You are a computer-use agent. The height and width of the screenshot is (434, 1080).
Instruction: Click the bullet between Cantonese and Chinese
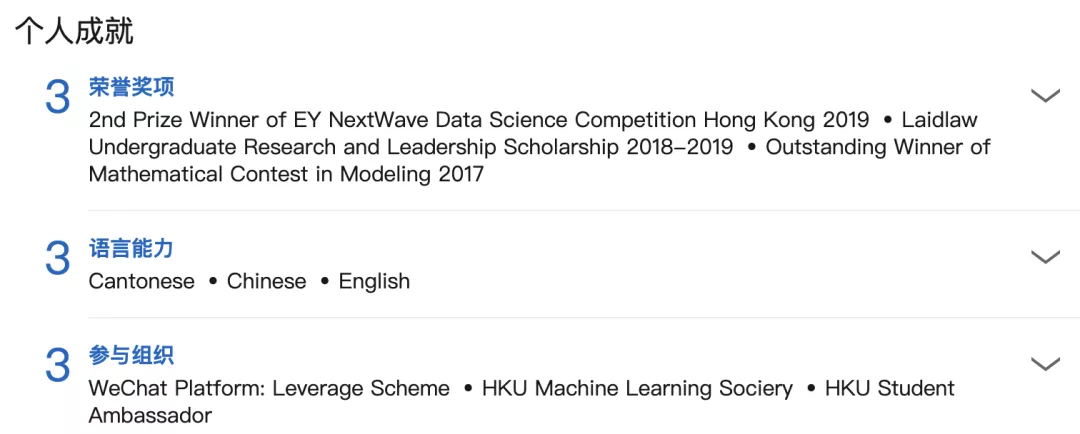pos(212,282)
